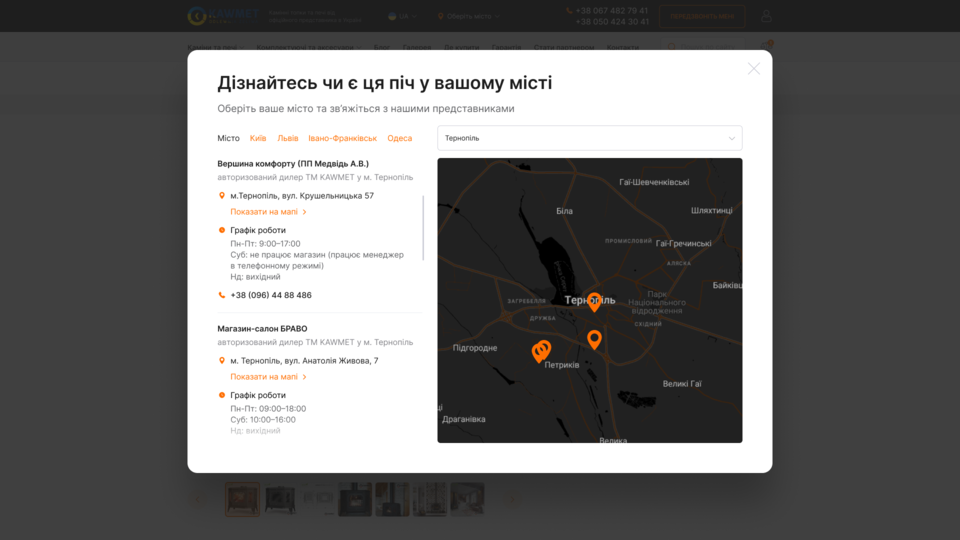This screenshot has height=540, width=960.
Task: Click the KAWMET logo in header
Action: coord(223,16)
